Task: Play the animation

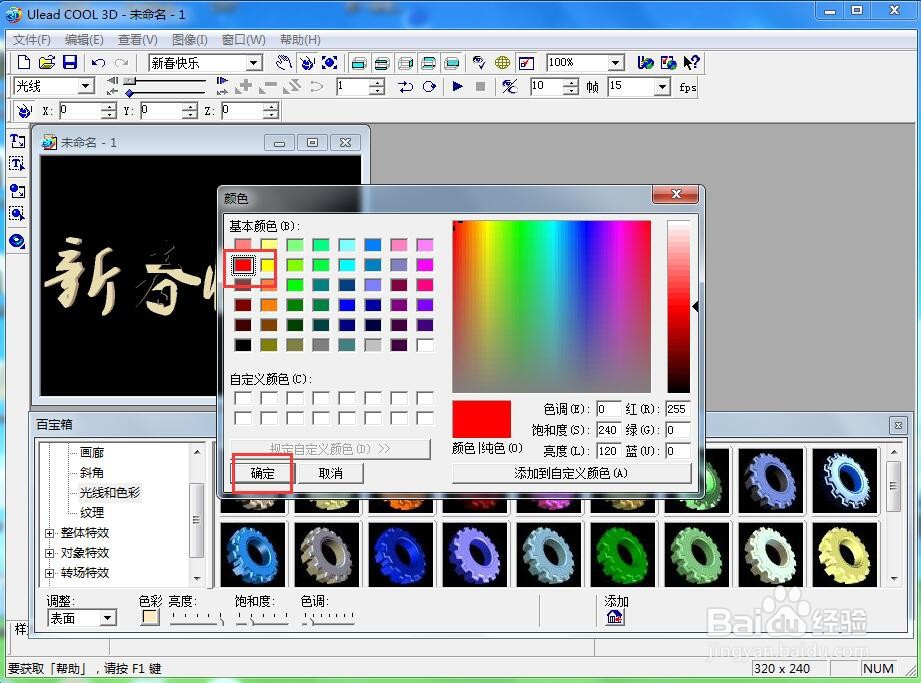Action: pos(458,86)
